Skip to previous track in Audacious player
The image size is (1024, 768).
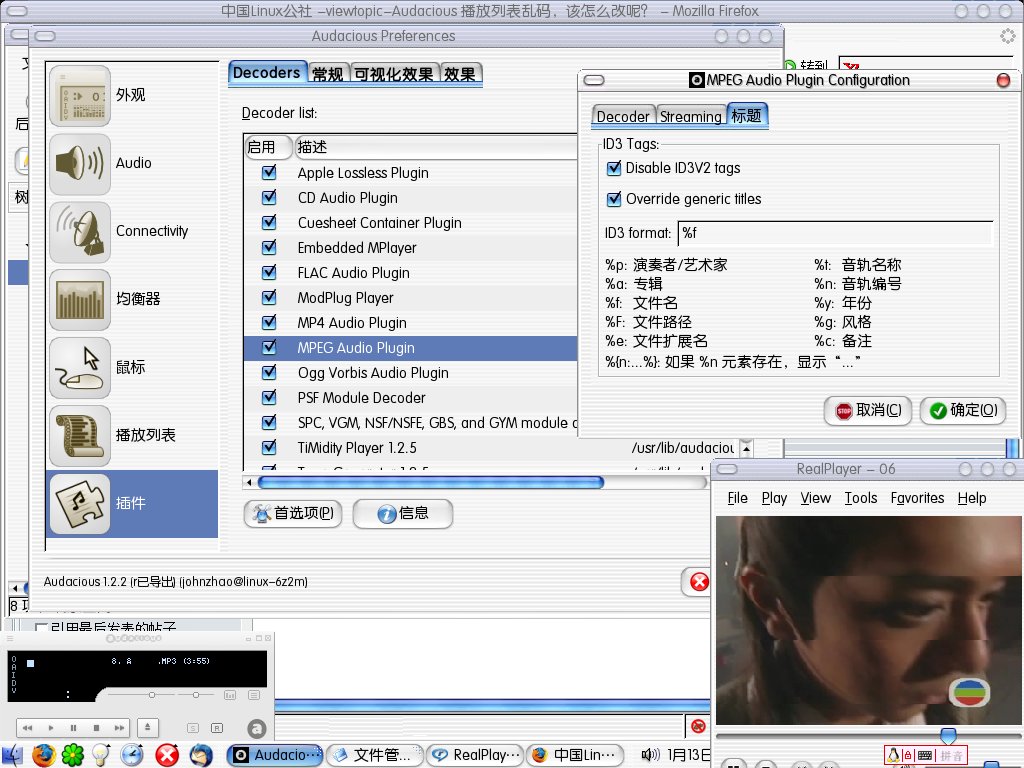[27, 728]
